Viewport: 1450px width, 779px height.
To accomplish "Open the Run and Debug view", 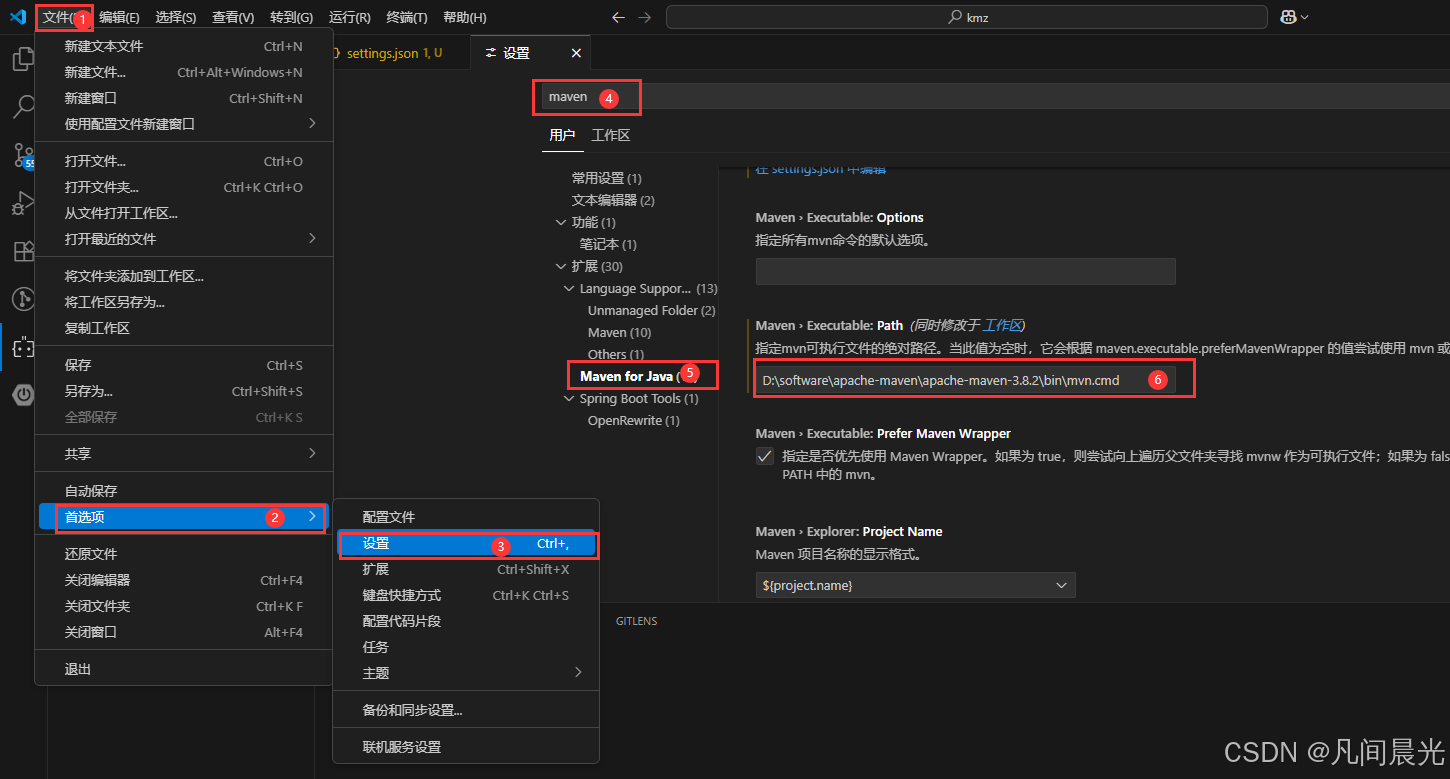I will [23, 203].
